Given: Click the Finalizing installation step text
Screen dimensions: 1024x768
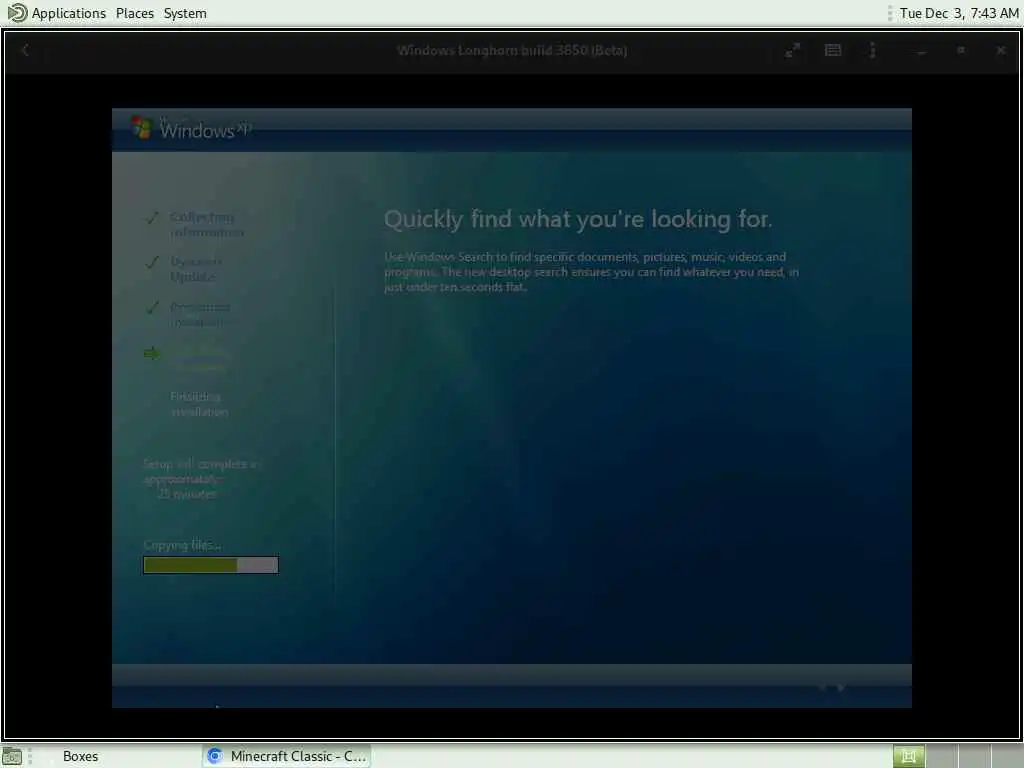Looking at the screenshot, I should click(x=199, y=404).
